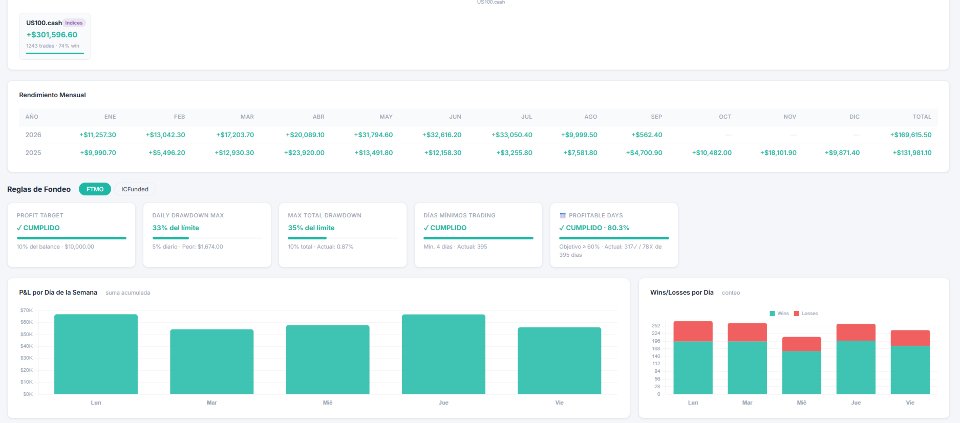Click the 2026 May value +$31,794.60
The image size is (960, 423).
pos(373,135)
